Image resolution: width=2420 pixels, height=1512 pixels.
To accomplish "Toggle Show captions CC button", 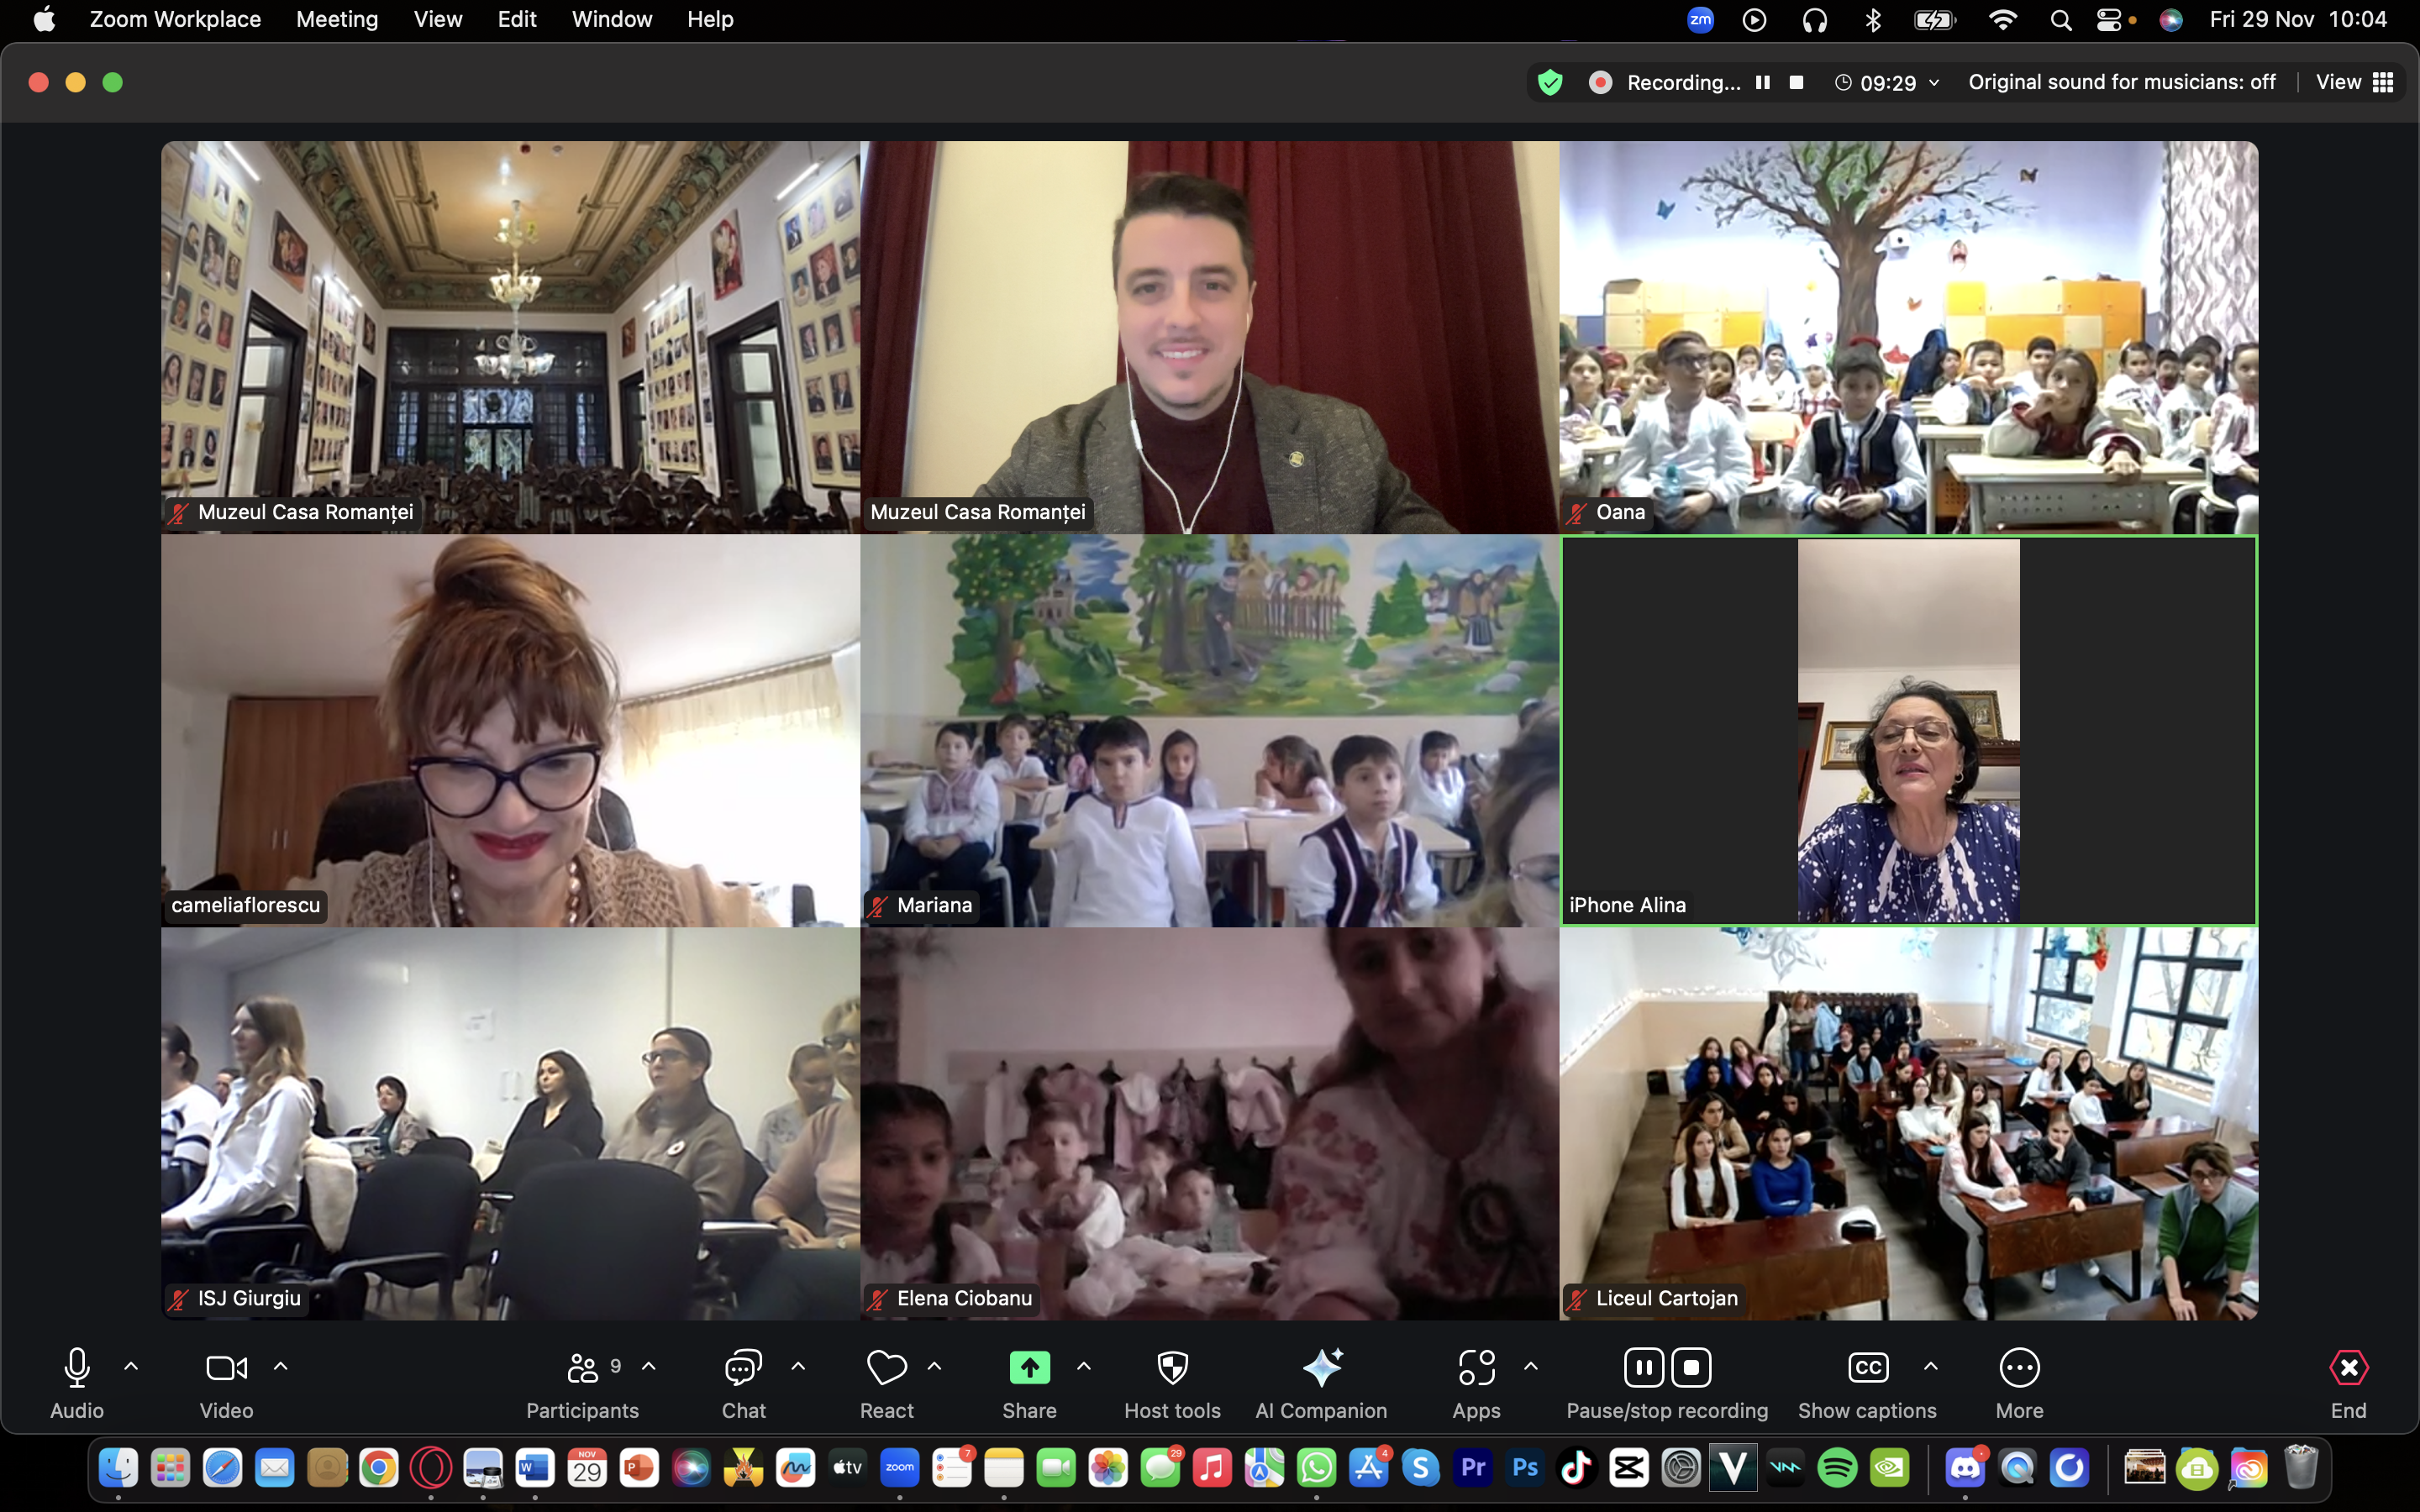I will click(x=1867, y=1368).
